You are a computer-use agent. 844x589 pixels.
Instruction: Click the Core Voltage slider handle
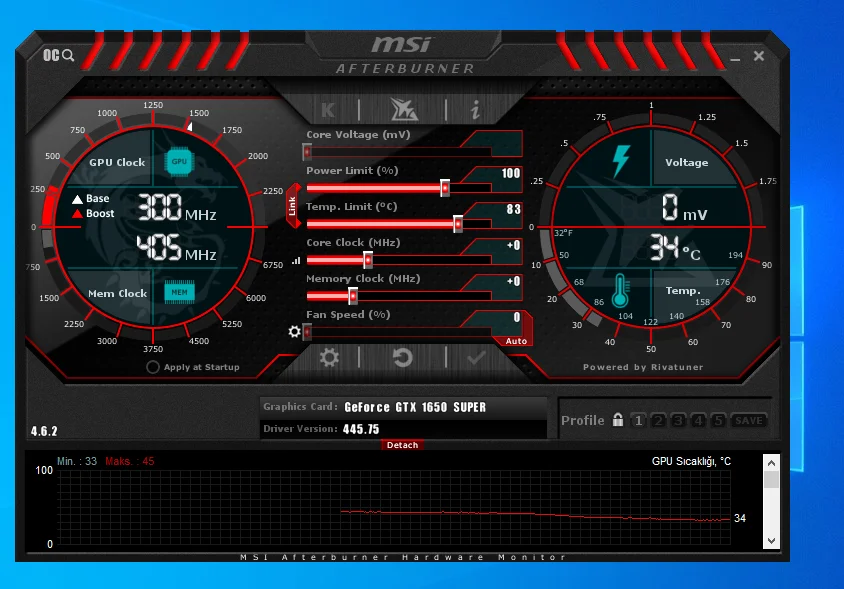[307, 152]
